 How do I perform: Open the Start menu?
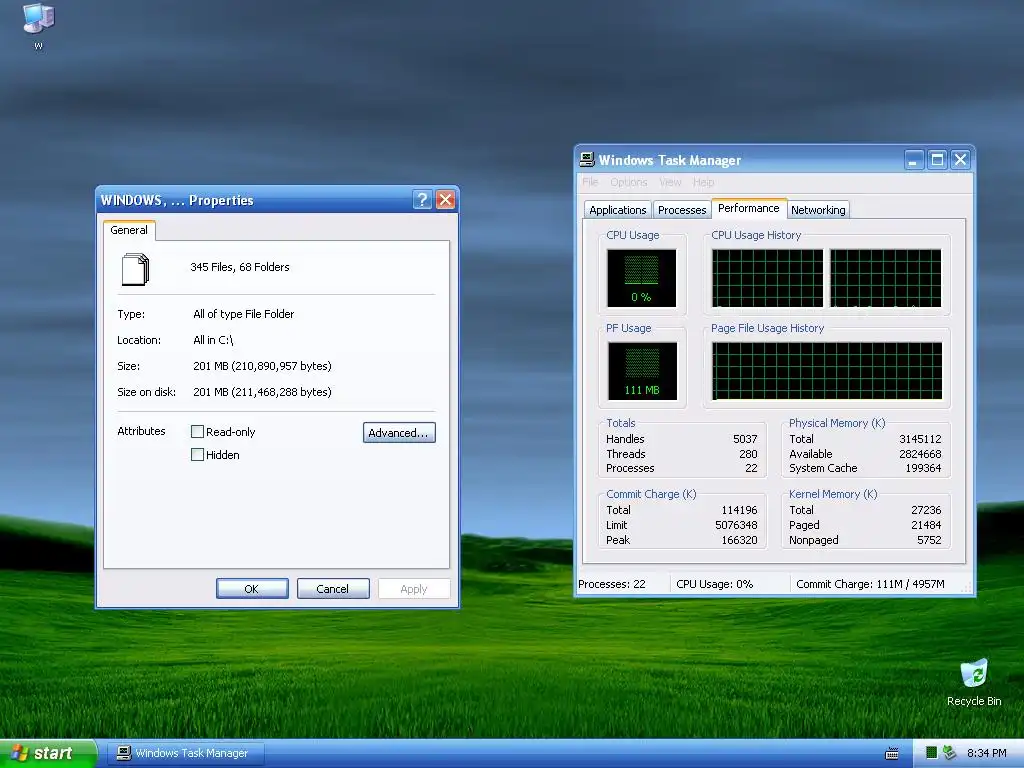pos(48,754)
